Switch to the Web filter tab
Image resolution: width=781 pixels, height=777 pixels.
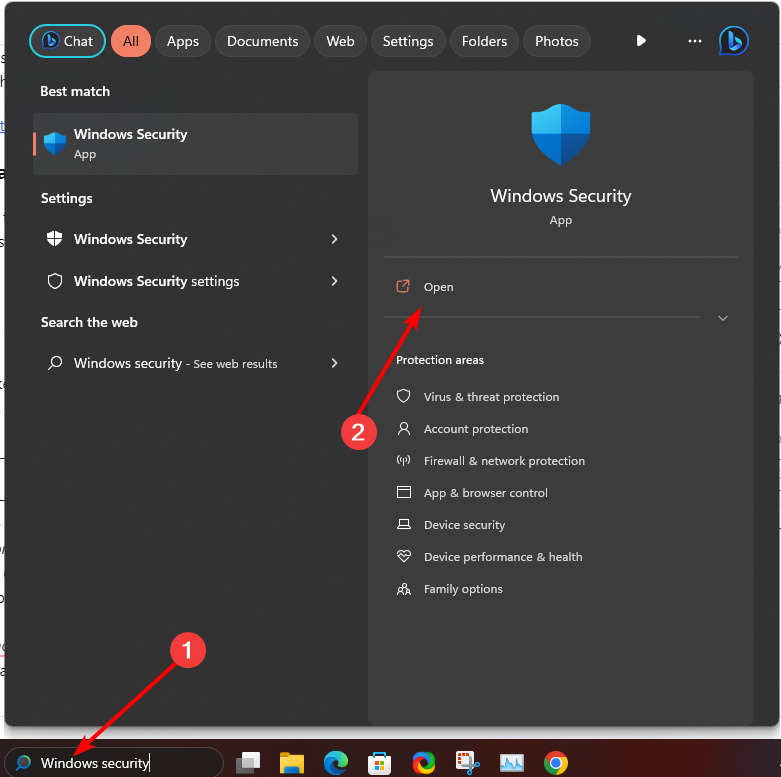340,41
